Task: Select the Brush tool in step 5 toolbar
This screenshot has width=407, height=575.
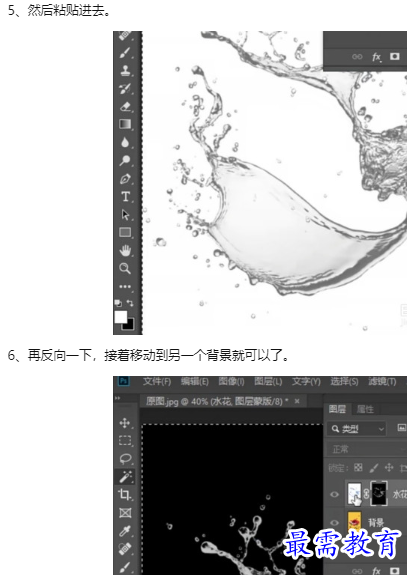Action: click(125, 53)
